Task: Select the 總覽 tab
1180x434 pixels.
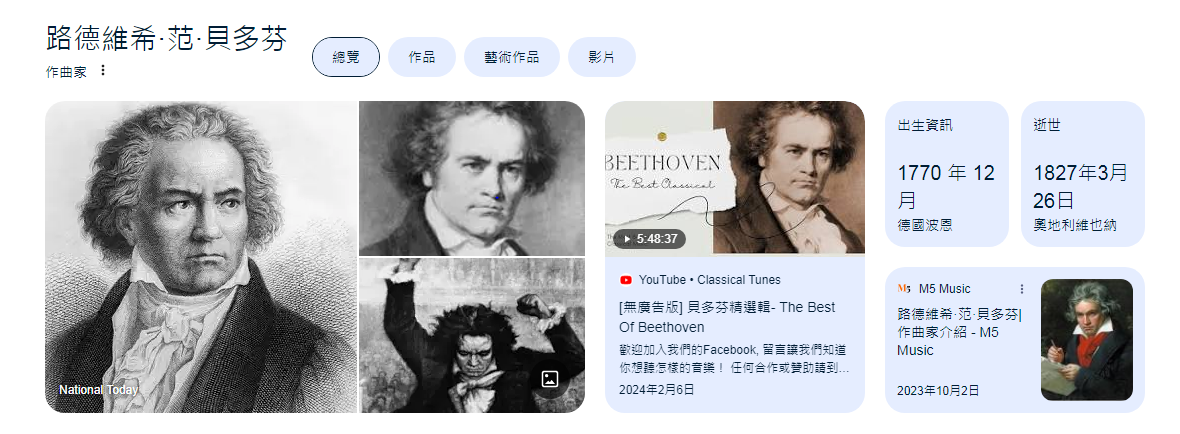Action: click(345, 57)
